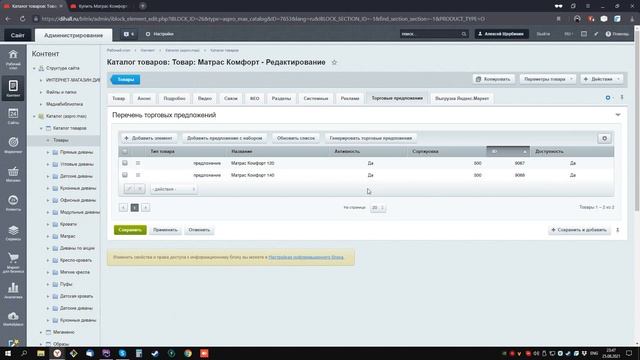Switch to the SEO tab
The width and height of the screenshot is (640, 360).
(x=255, y=98)
